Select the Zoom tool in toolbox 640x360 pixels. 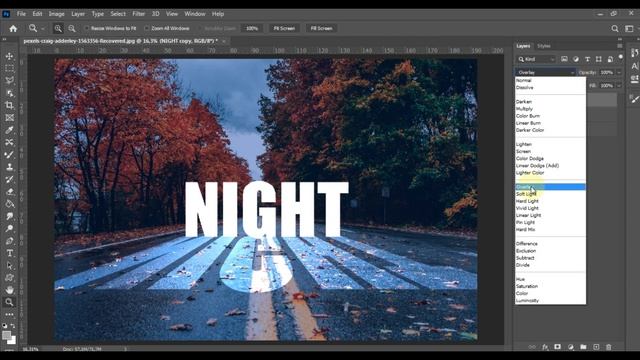(9, 302)
